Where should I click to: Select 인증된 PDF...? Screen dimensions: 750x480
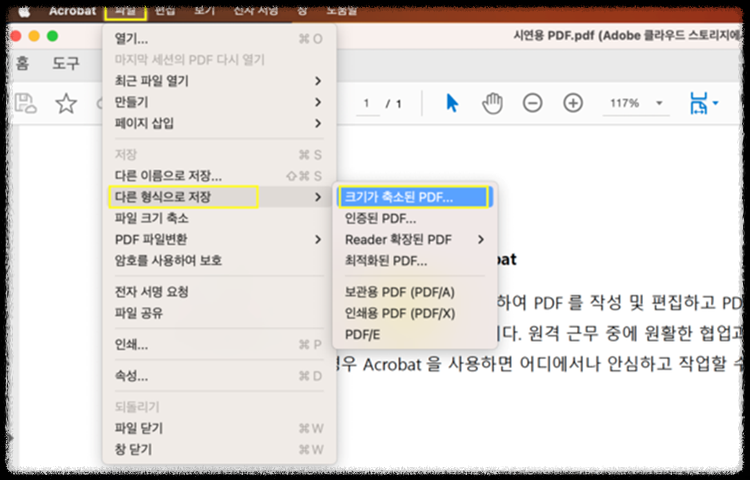tap(415, 218)
